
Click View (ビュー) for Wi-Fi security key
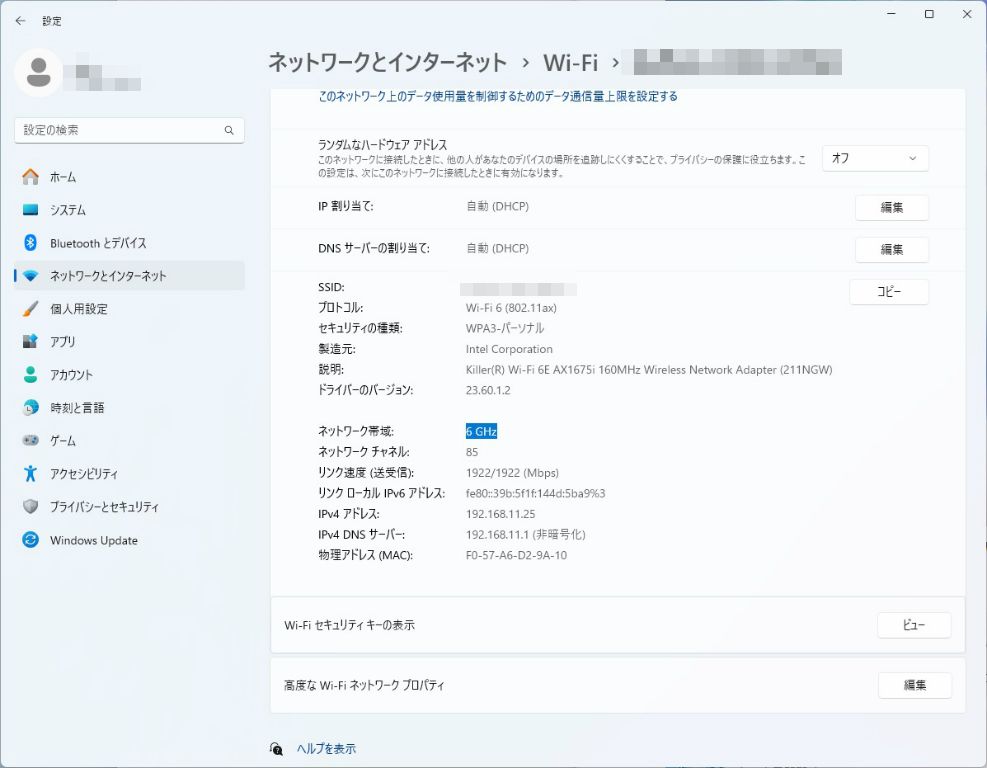913,625
